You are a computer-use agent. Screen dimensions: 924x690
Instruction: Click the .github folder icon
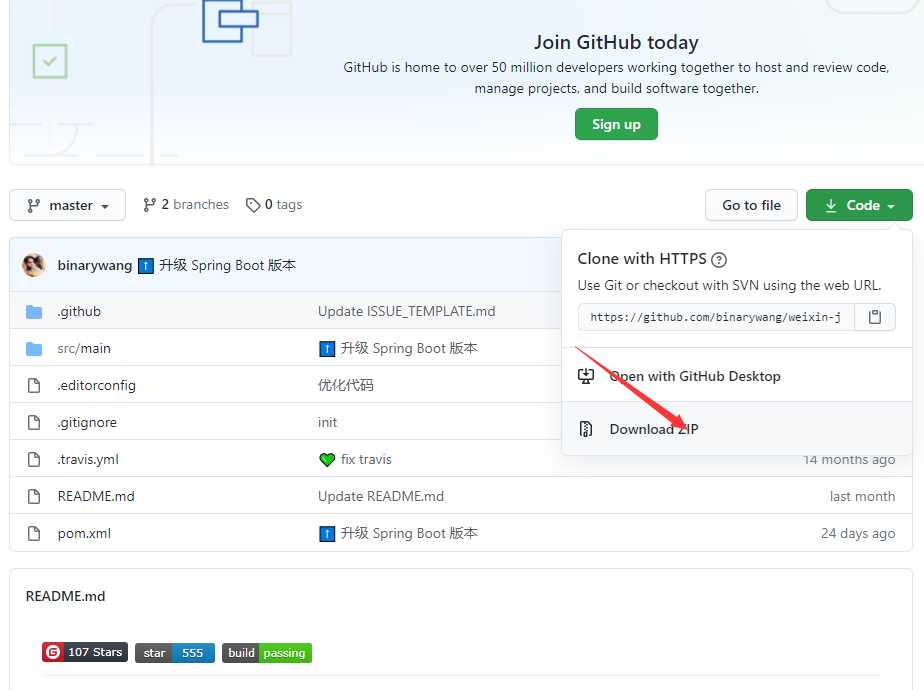click(34, 312)
